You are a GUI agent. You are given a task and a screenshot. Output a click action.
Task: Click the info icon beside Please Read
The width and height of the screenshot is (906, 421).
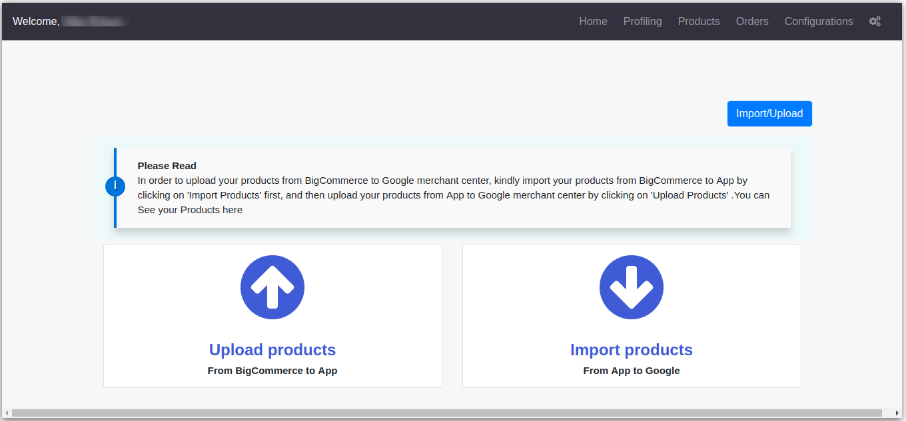click(x=115, y=187)
